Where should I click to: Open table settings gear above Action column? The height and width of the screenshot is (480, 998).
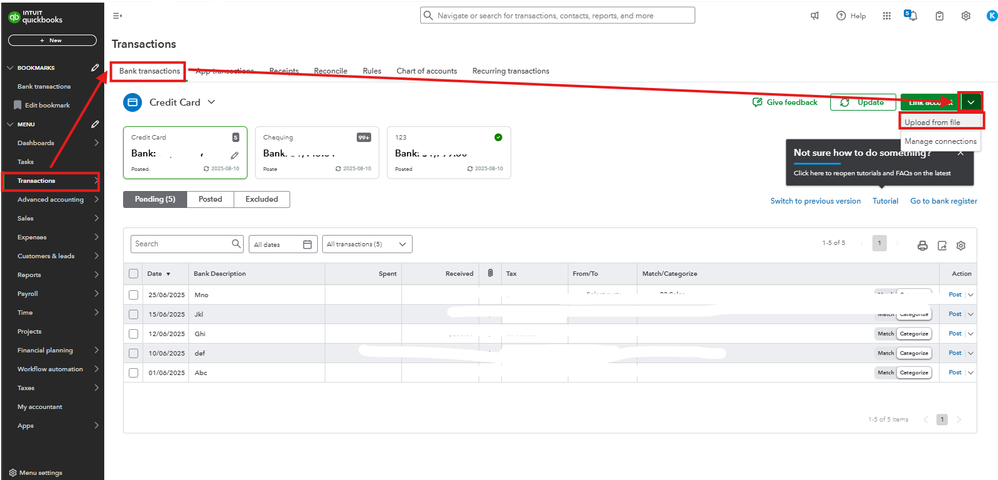tap(961, 246)
